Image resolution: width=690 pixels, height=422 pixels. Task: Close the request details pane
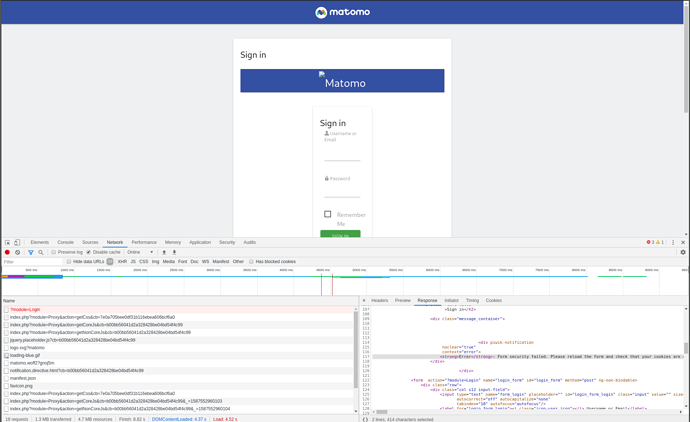[364, 301]
